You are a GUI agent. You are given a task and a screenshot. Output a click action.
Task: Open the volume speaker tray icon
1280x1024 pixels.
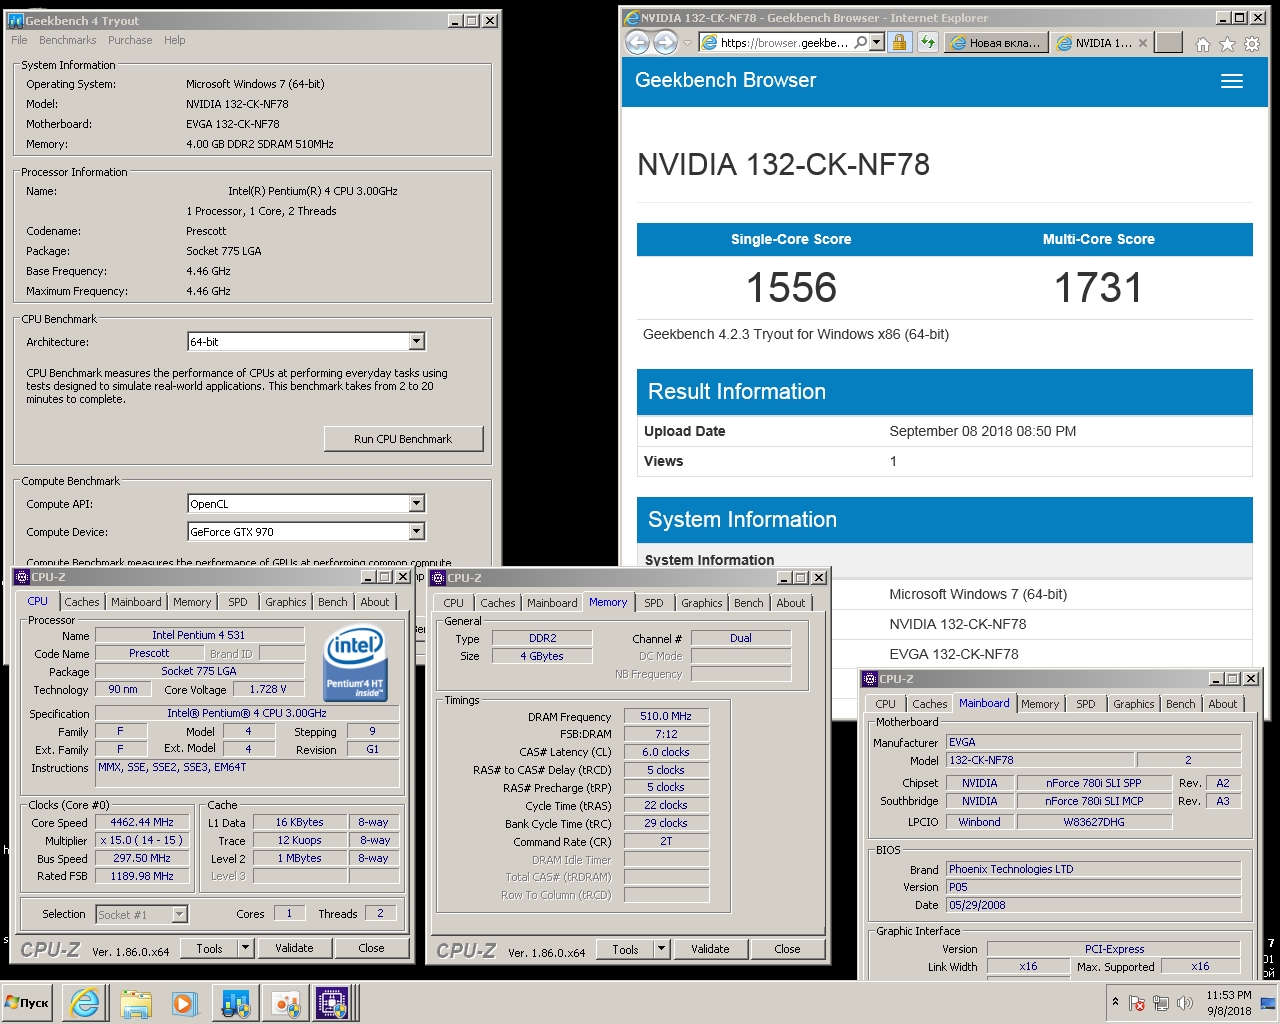pyautogui.click(x=1185, y=1003)
